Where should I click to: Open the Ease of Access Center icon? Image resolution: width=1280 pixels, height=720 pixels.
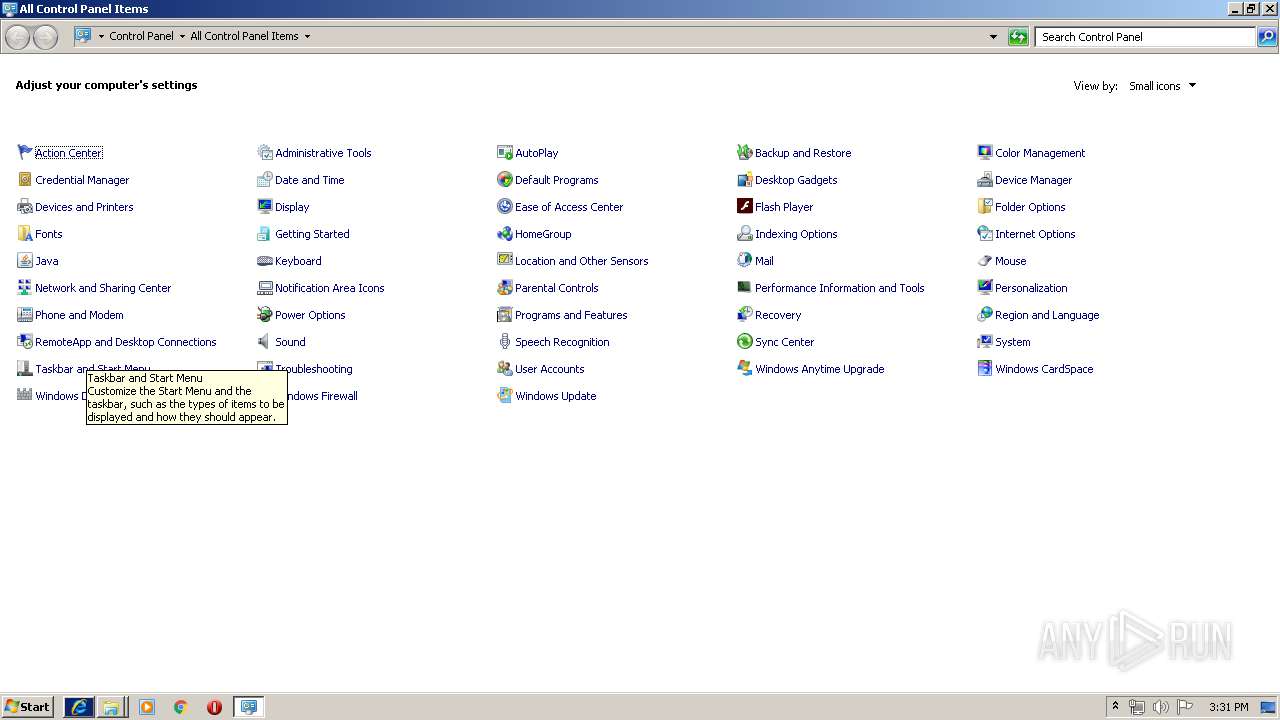pos(505,207)
